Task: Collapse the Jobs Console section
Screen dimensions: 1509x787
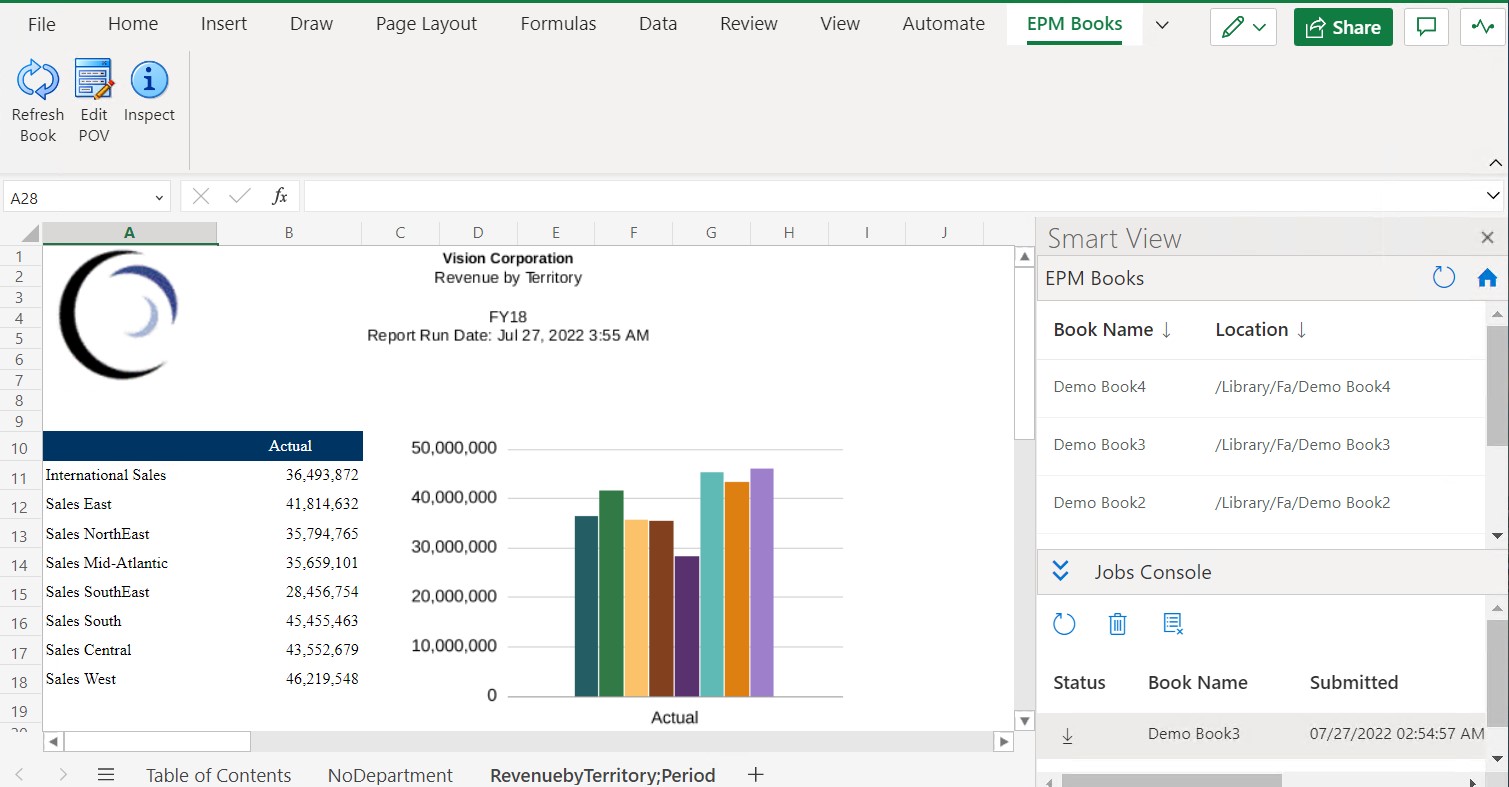Action: click(x=1060, y=571)
